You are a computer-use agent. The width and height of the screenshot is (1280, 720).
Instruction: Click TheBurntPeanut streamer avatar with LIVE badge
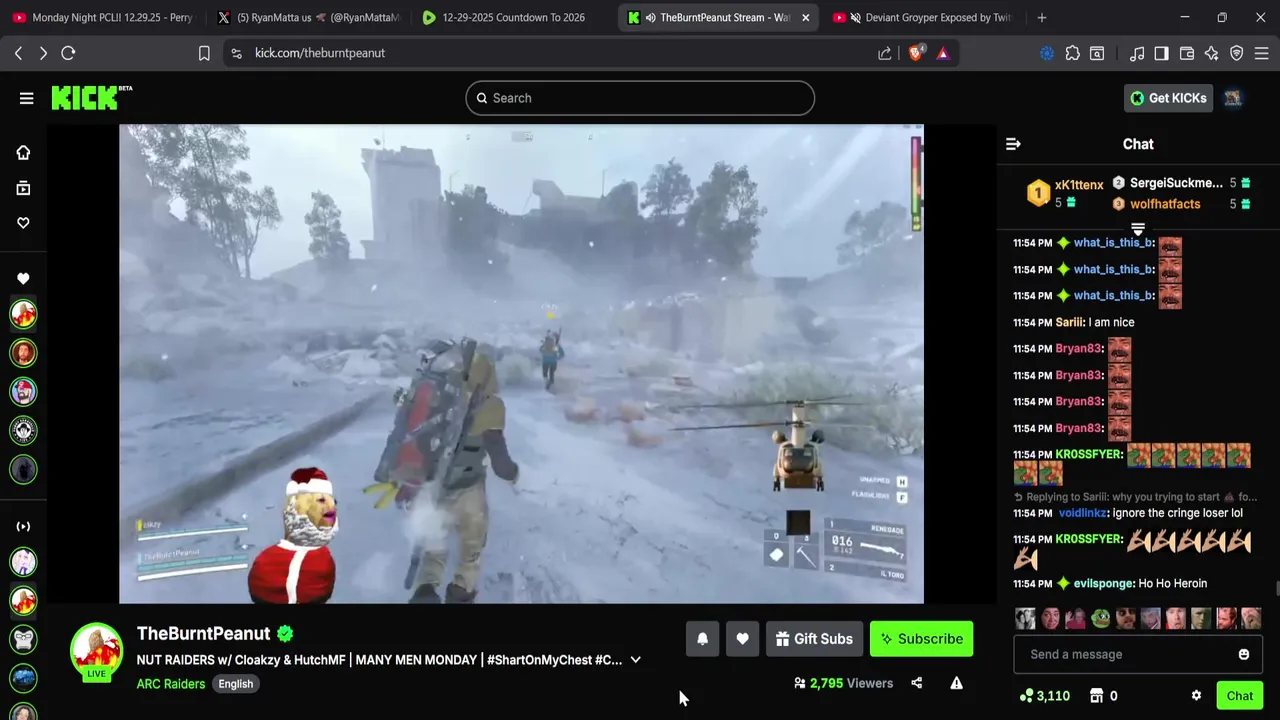(96, 651)
